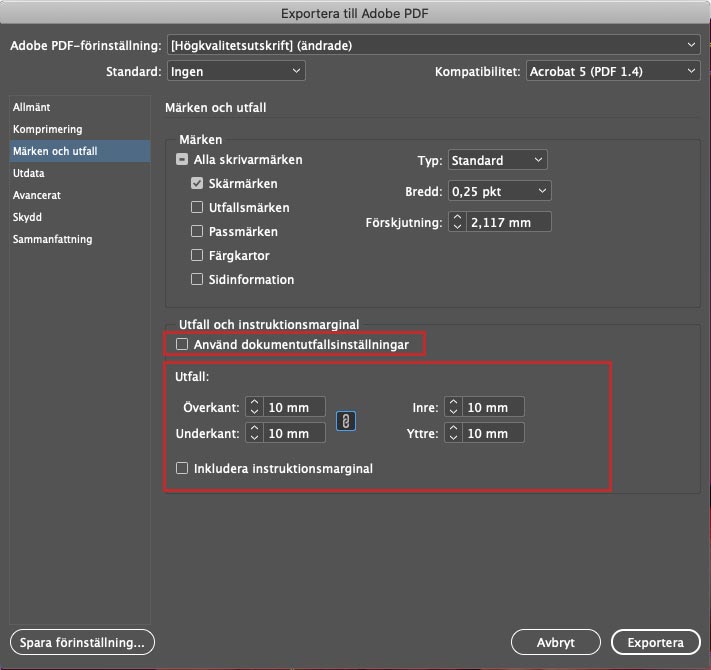Click the Inre stepper arrows

(x=453, y=407)
